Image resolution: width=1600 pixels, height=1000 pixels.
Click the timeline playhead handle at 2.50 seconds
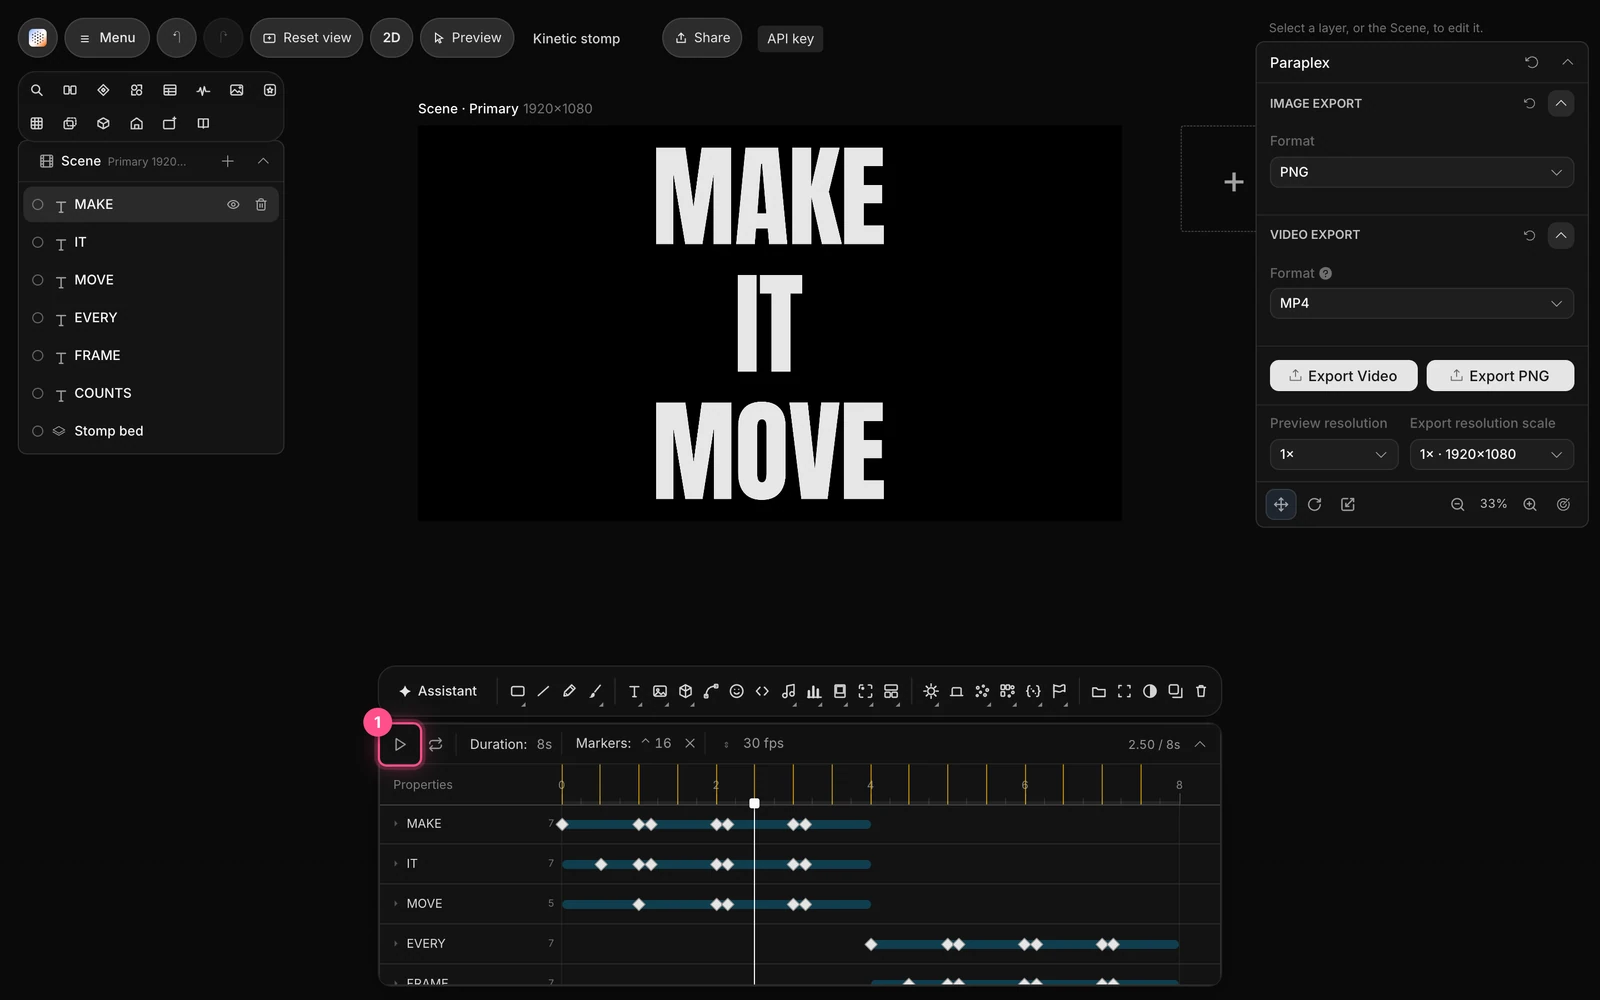pyautogui.click(x=754, y=803)
